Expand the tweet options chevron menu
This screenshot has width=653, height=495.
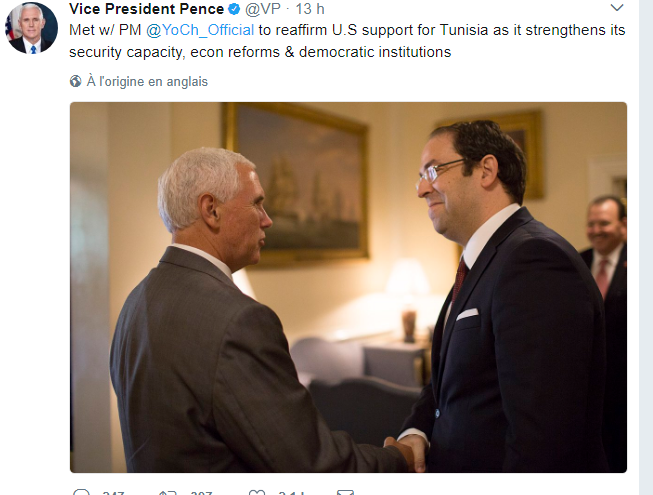coord(617,7)
